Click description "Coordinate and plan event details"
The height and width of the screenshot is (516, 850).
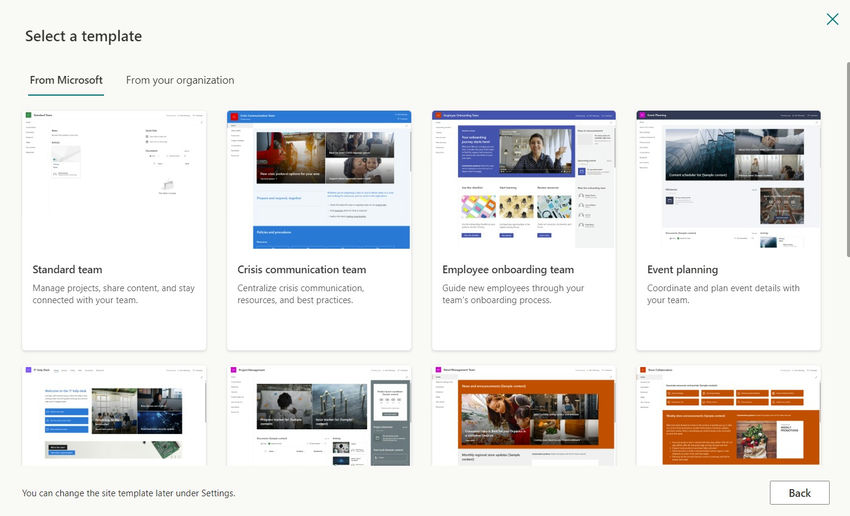pyautogui.click(x=723, y=294)
